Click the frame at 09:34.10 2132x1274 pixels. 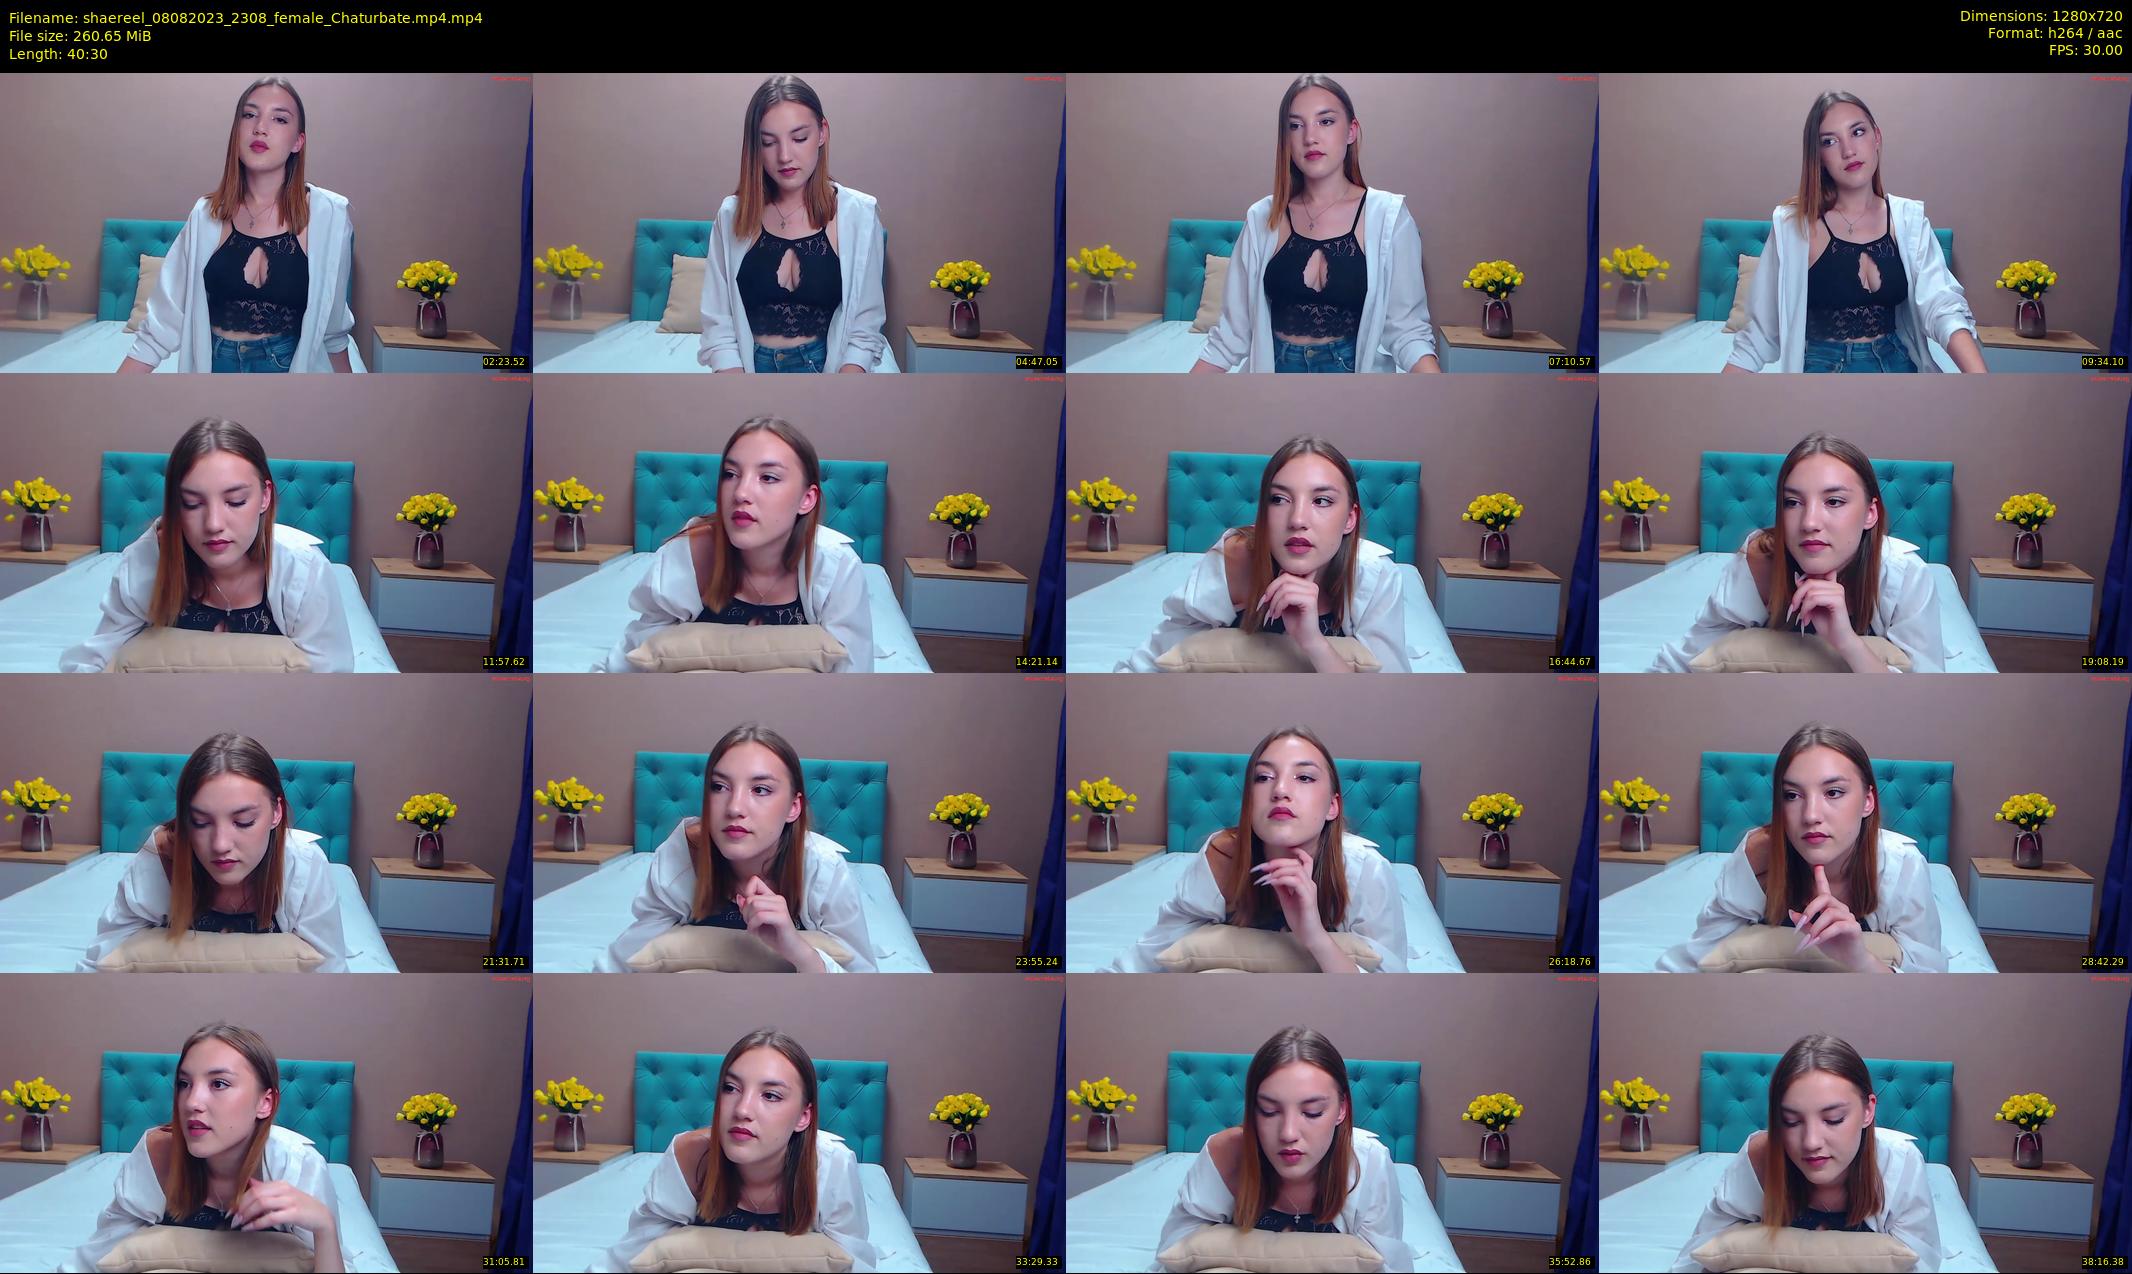pos(1865,222)
